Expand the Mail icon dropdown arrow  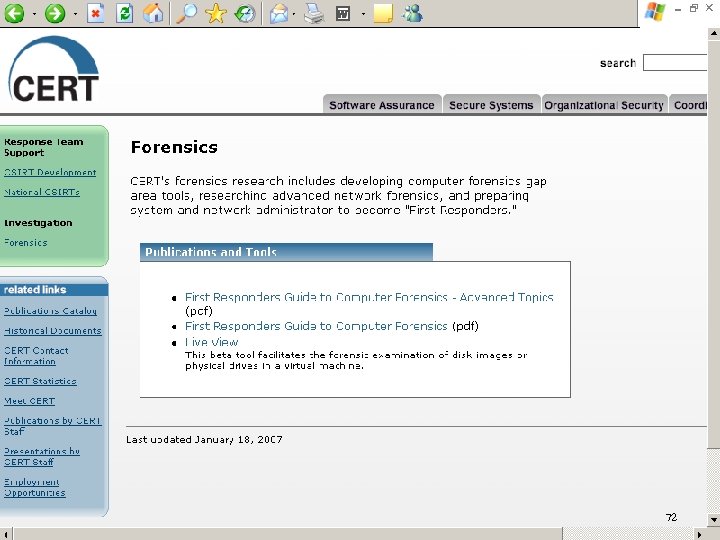294,14
